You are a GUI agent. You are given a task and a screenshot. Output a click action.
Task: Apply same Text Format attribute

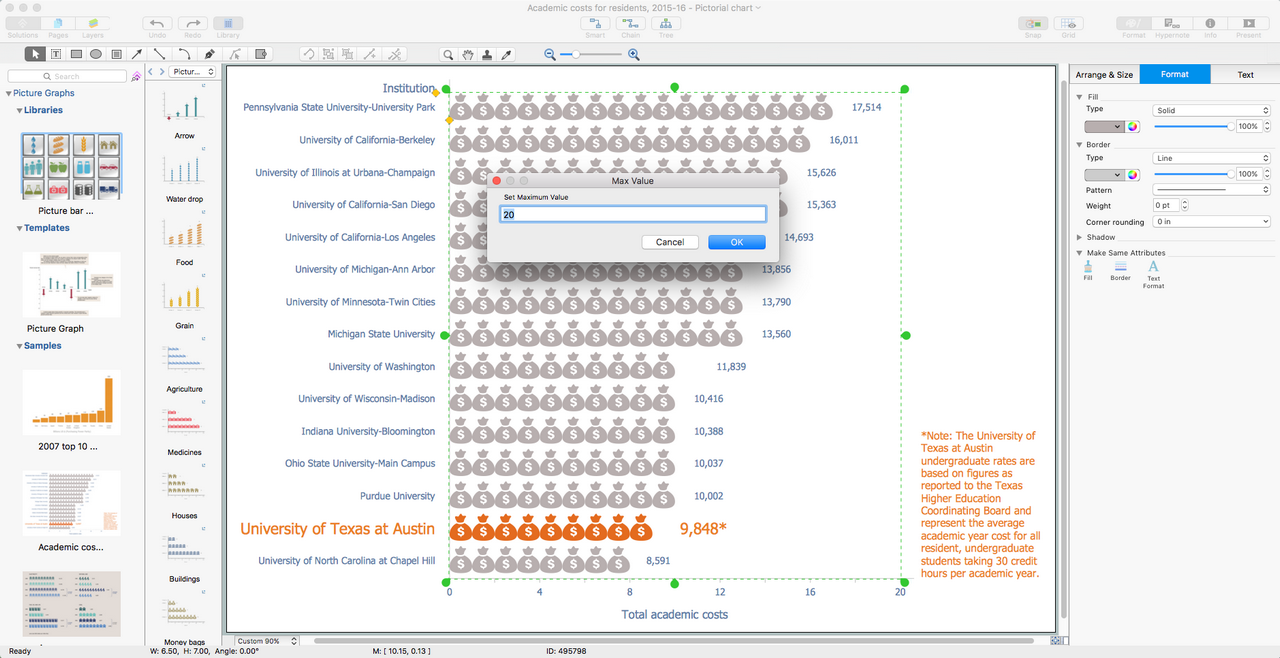pos(1153,271)
